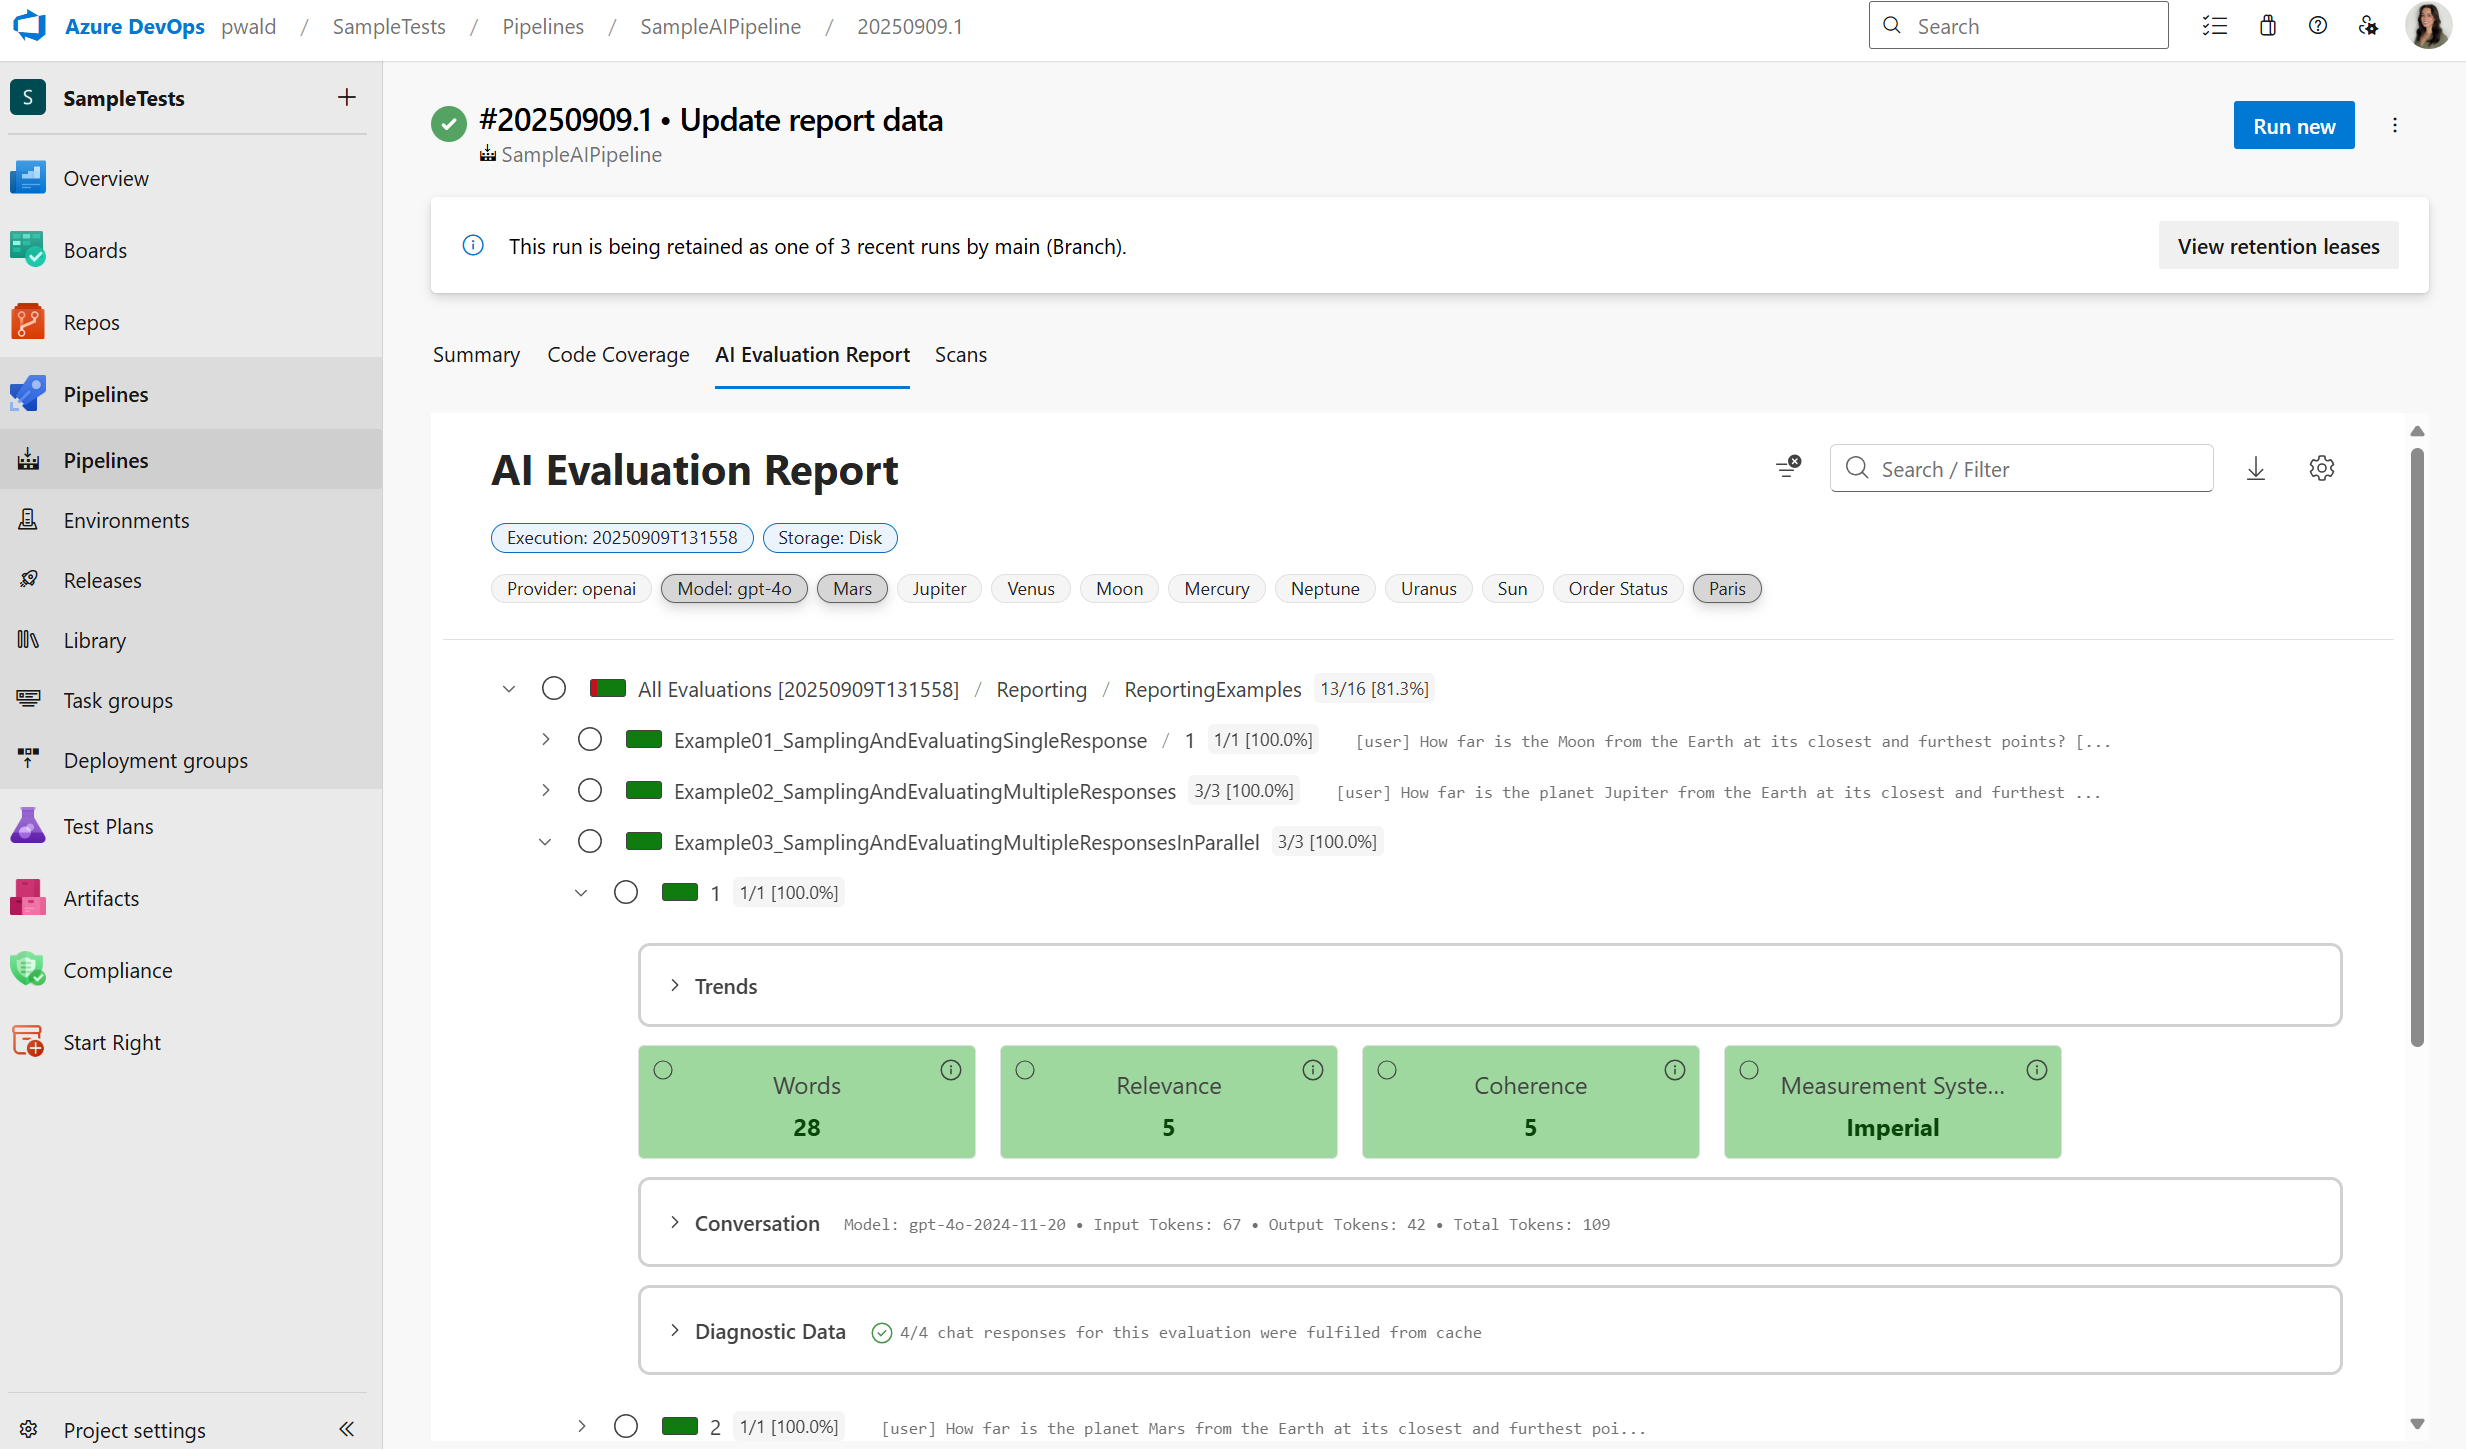Toggle the Relevance card radio circle

pyautogui.click(x=1025, y=1070)
